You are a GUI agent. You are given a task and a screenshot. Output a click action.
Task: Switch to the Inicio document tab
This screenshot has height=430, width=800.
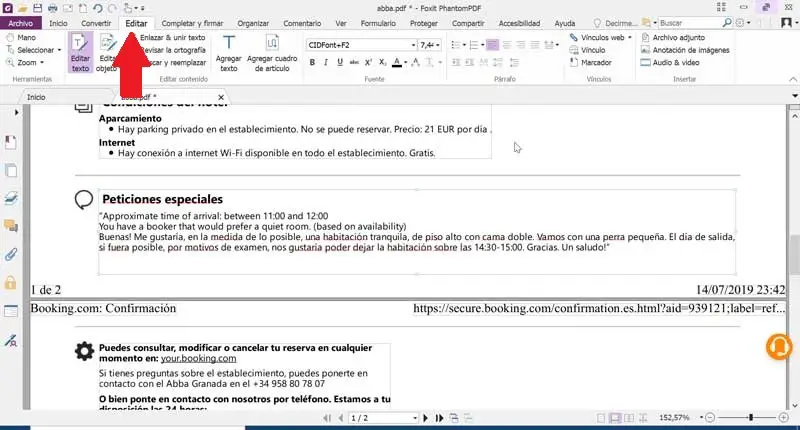tap(36, 97)
